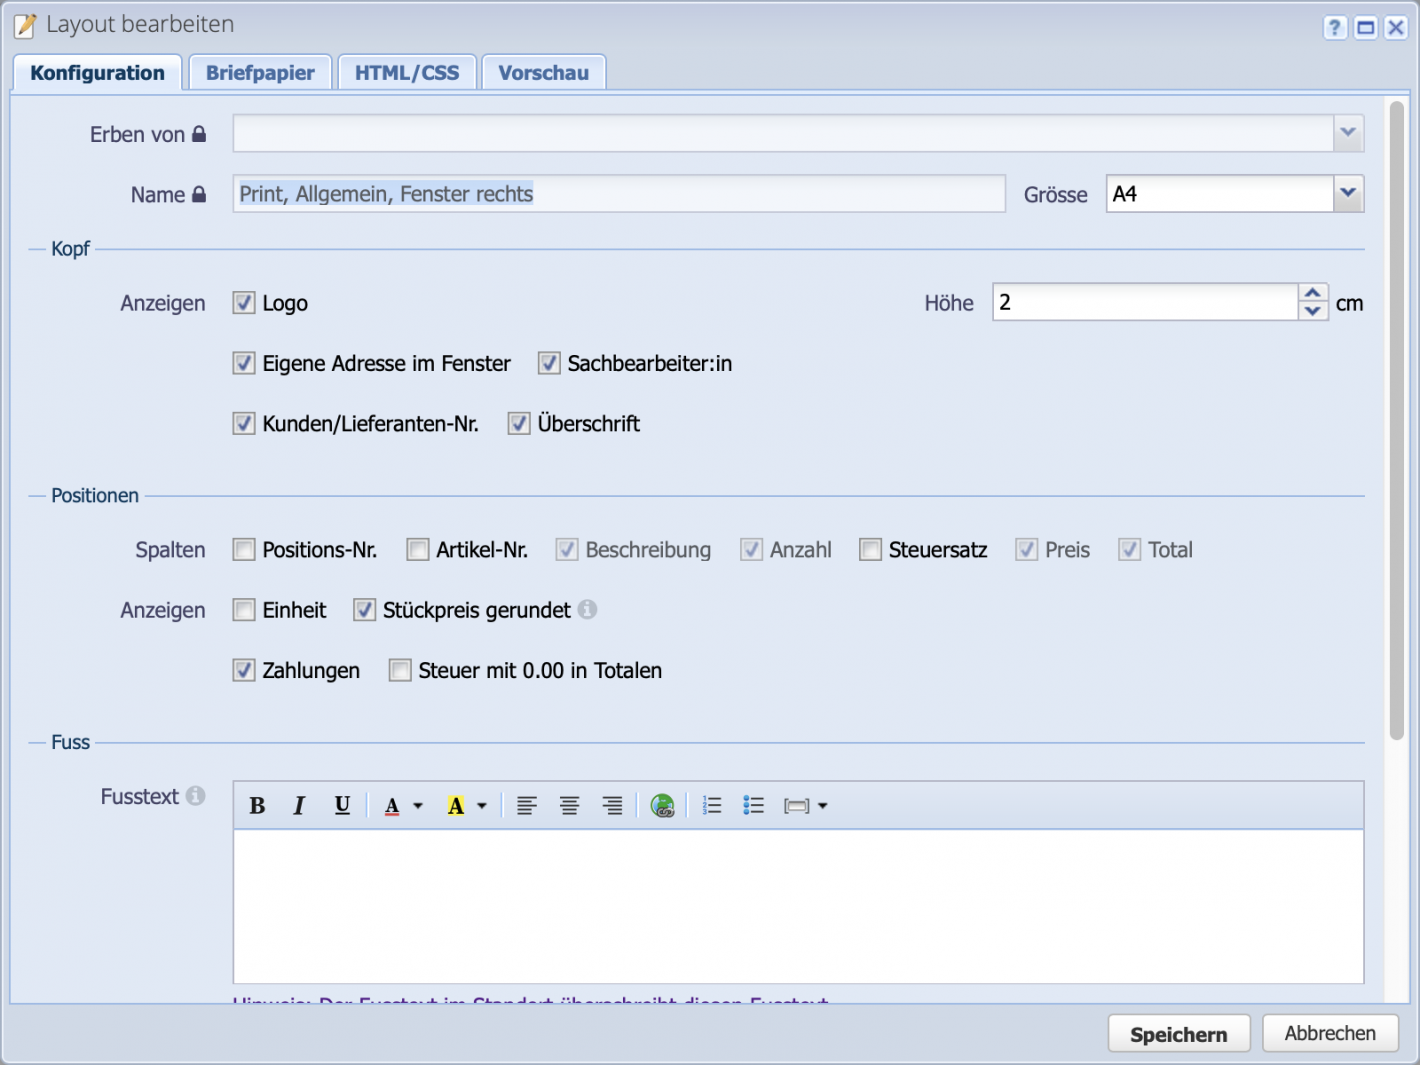The width and height of the screenshot is (1420, 1065).
Task: Enable underline formatting for Fusstext
Action: (x=341, y=805)
